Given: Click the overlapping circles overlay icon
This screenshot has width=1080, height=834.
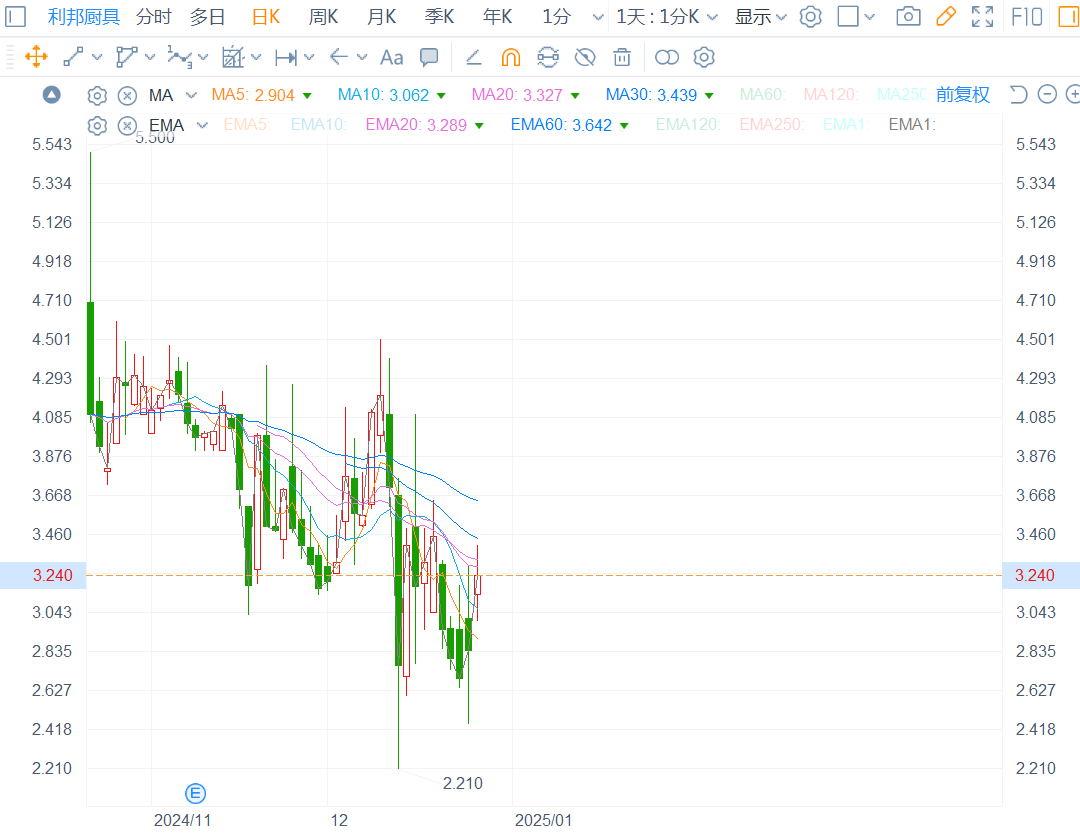Looking at the screenshot, I should pos(667,57).
